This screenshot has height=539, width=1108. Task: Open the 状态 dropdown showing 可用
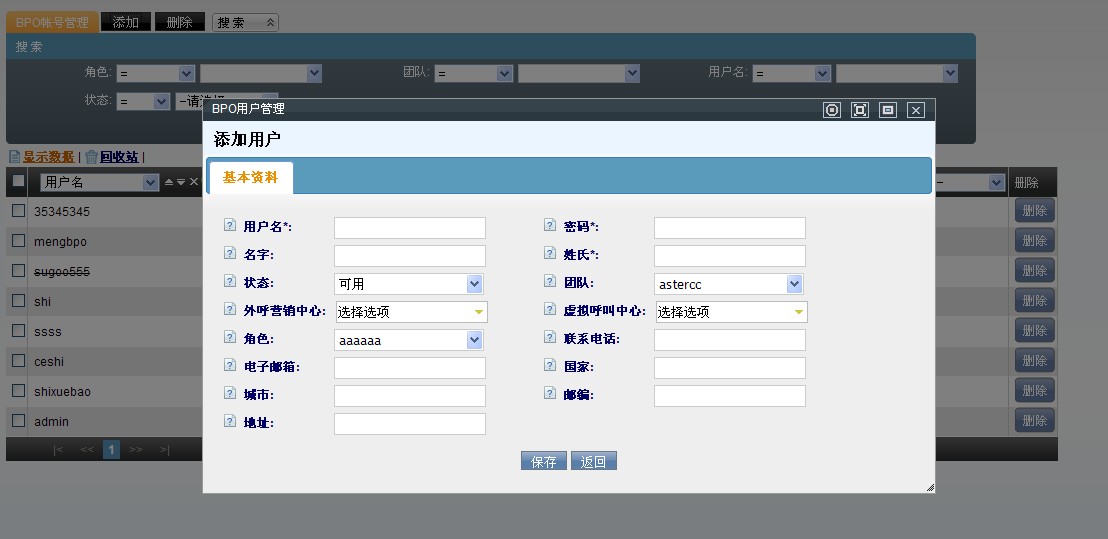pos(409,284)
